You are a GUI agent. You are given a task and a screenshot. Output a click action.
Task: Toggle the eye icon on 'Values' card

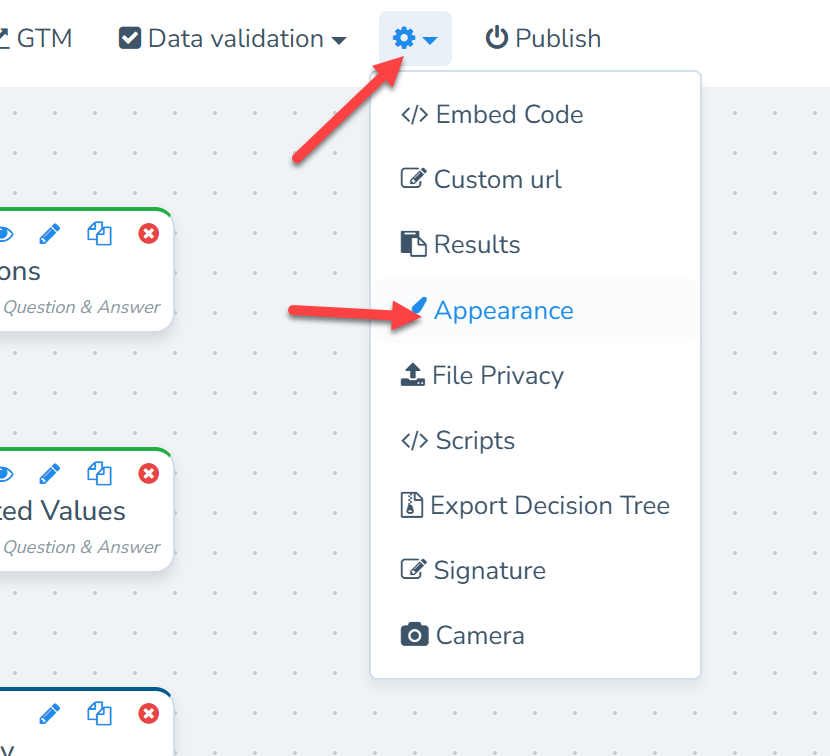point(5,474)
